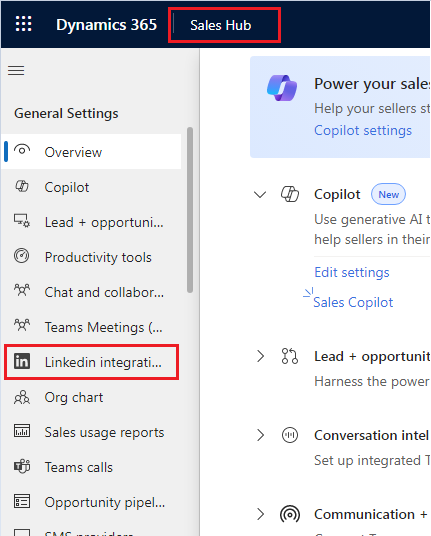Click the General Settings heading
431x536 pixels.
tap(66, 113)
